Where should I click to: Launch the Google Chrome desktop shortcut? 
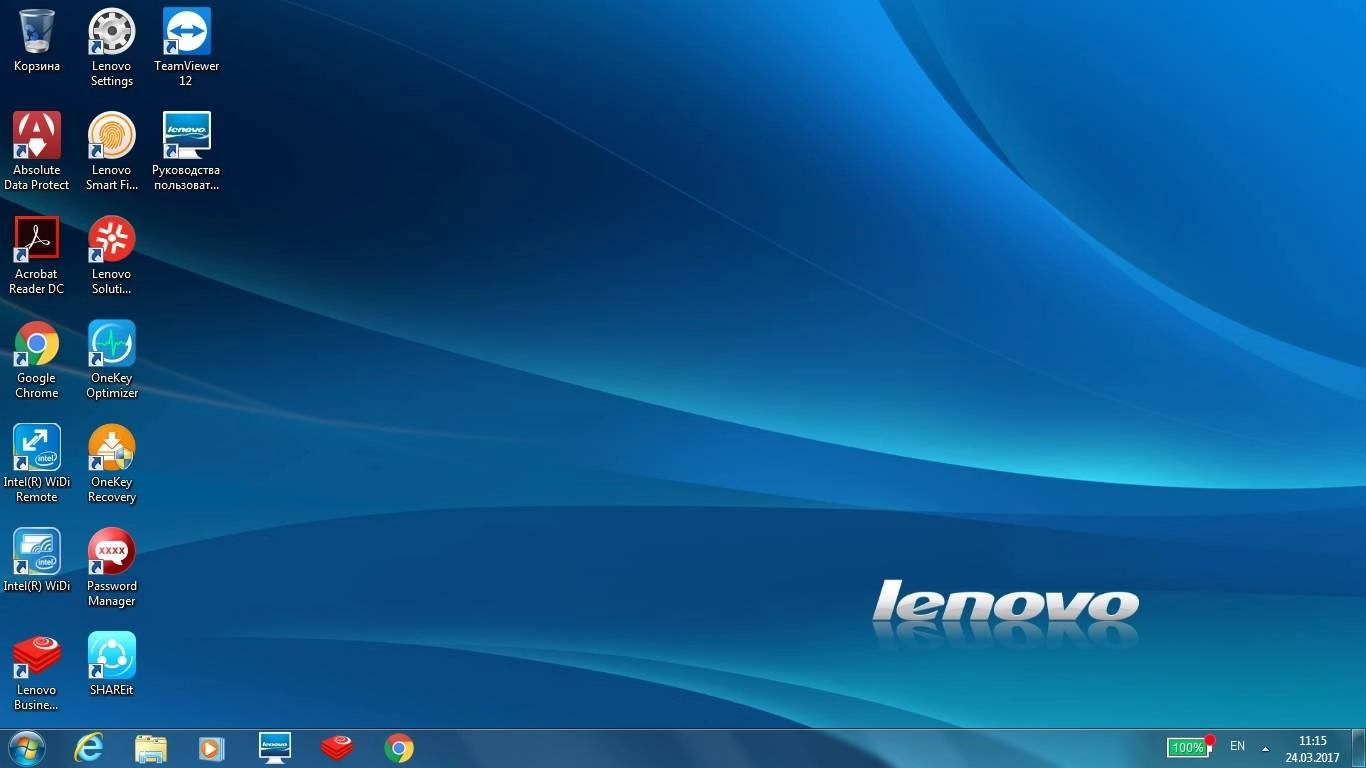tap(37, 358)
